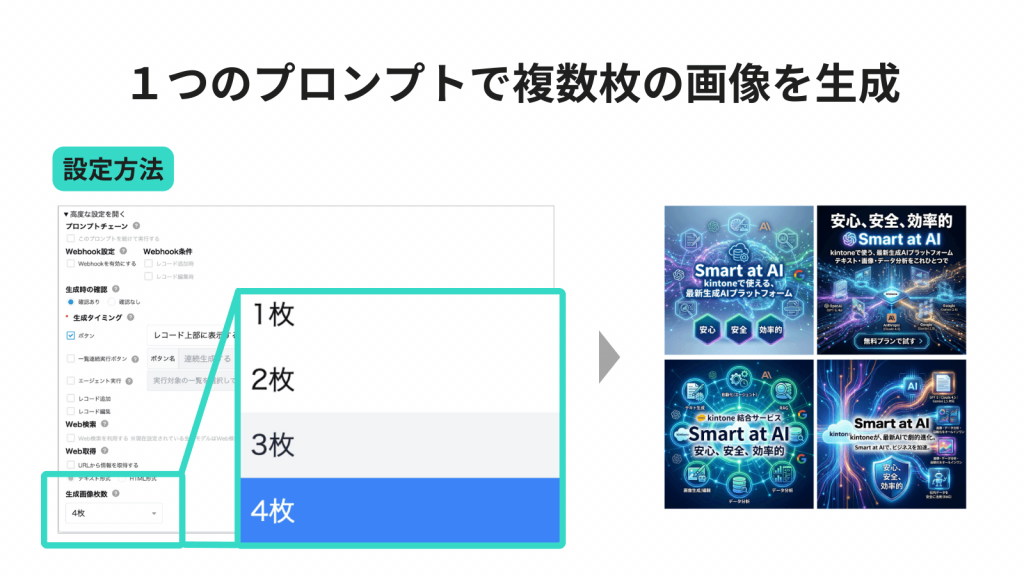Check the URLから情報を取得する checkbox
The width and height of the screenshot is (1024, 576).
(x=71, y=465)
